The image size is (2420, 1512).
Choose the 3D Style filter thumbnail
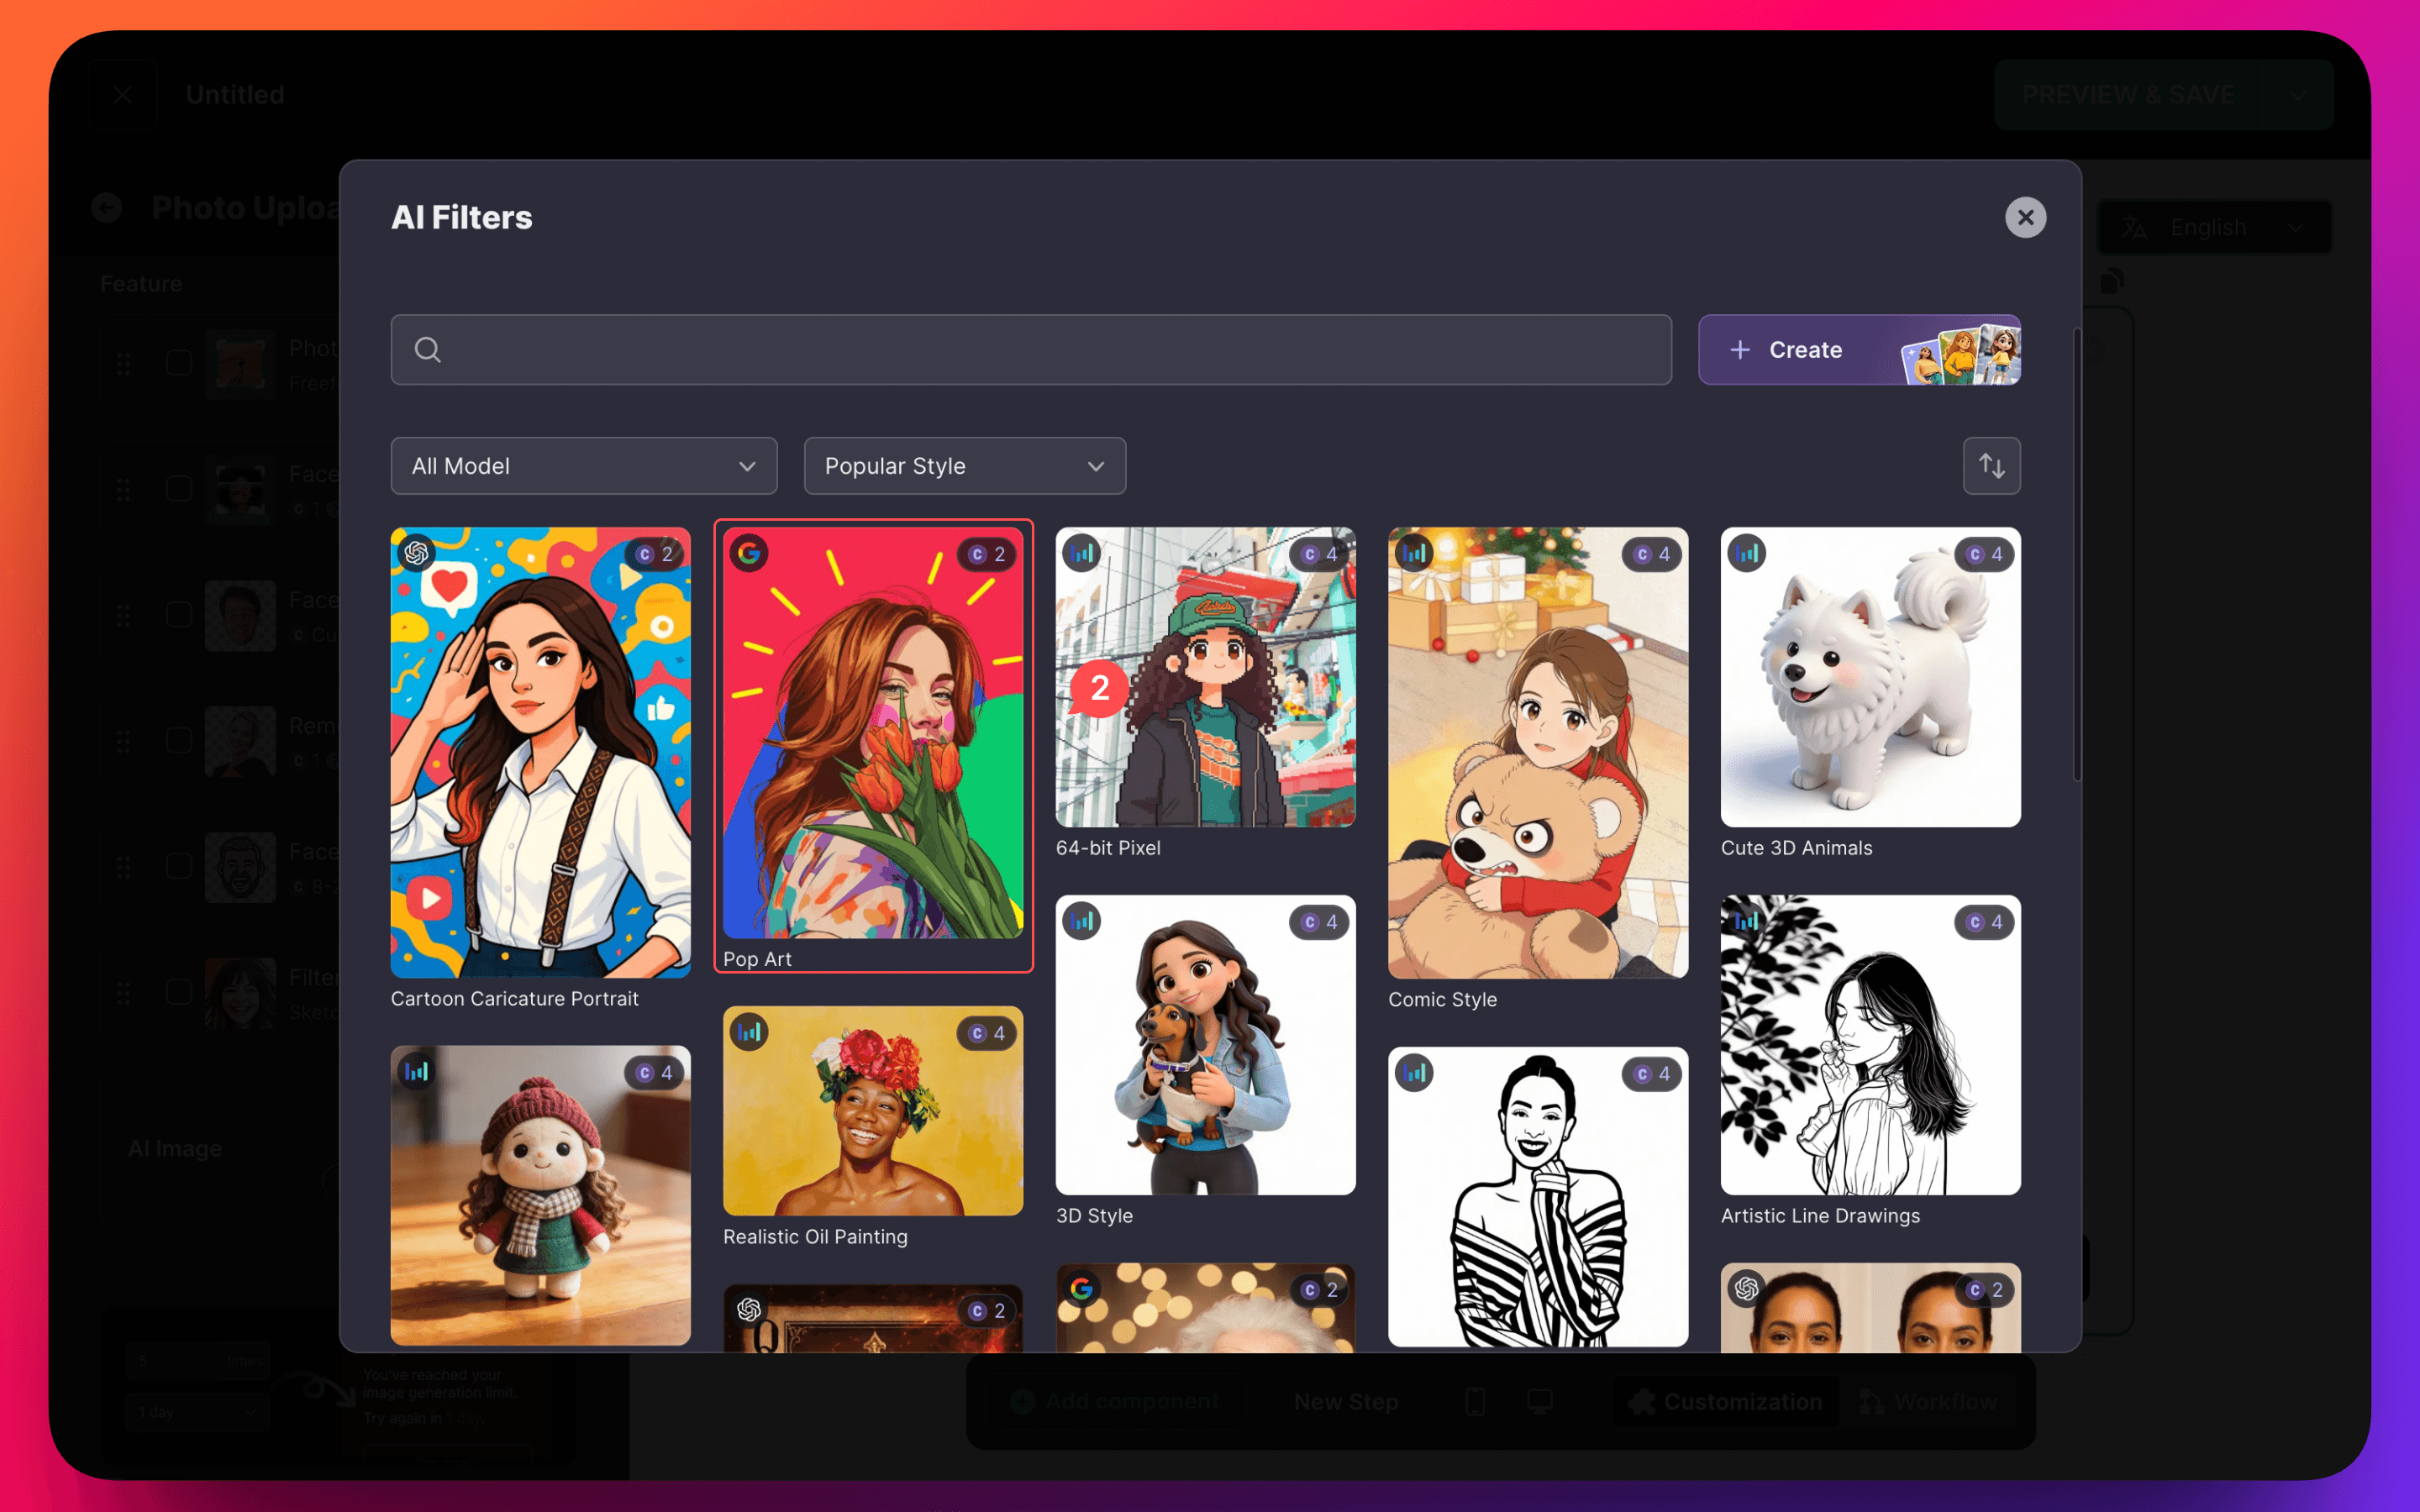[x=1205, y=1045]
